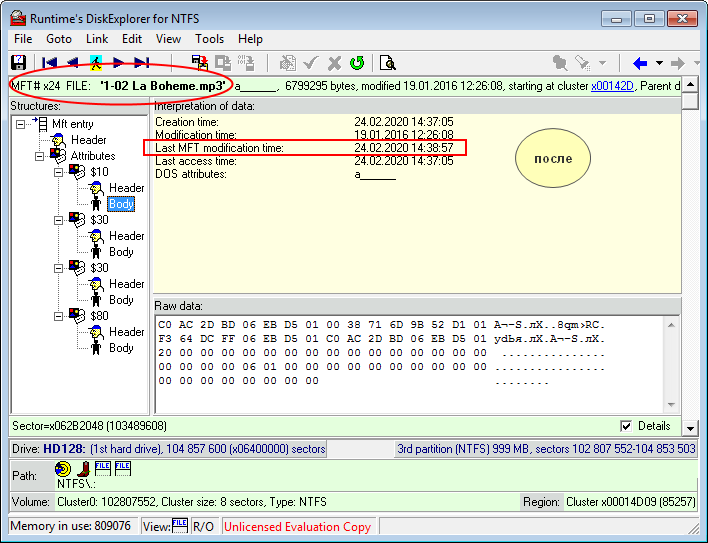
Task: Click the top panel scroll up arrow
Action: (x=690, y=84)
